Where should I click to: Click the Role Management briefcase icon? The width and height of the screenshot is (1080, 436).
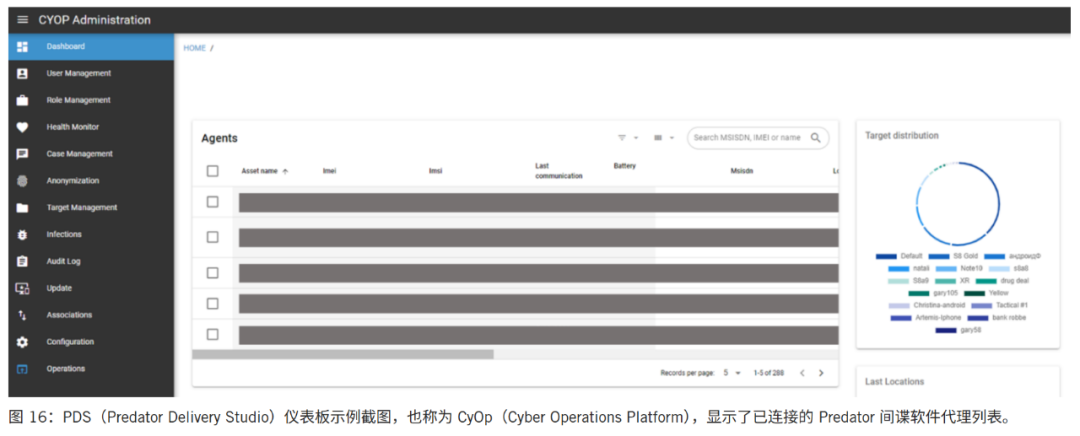click(x=22, y=101)
